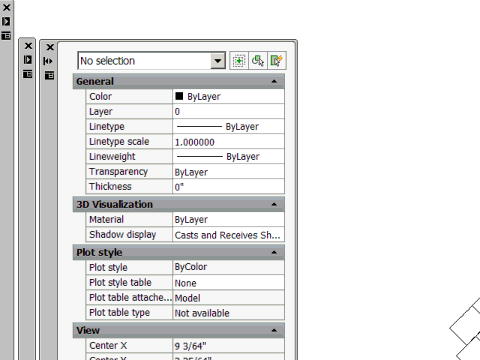Open properties menu of middle collapsed palette
The image size is (480, 360).
click(28, 74)
